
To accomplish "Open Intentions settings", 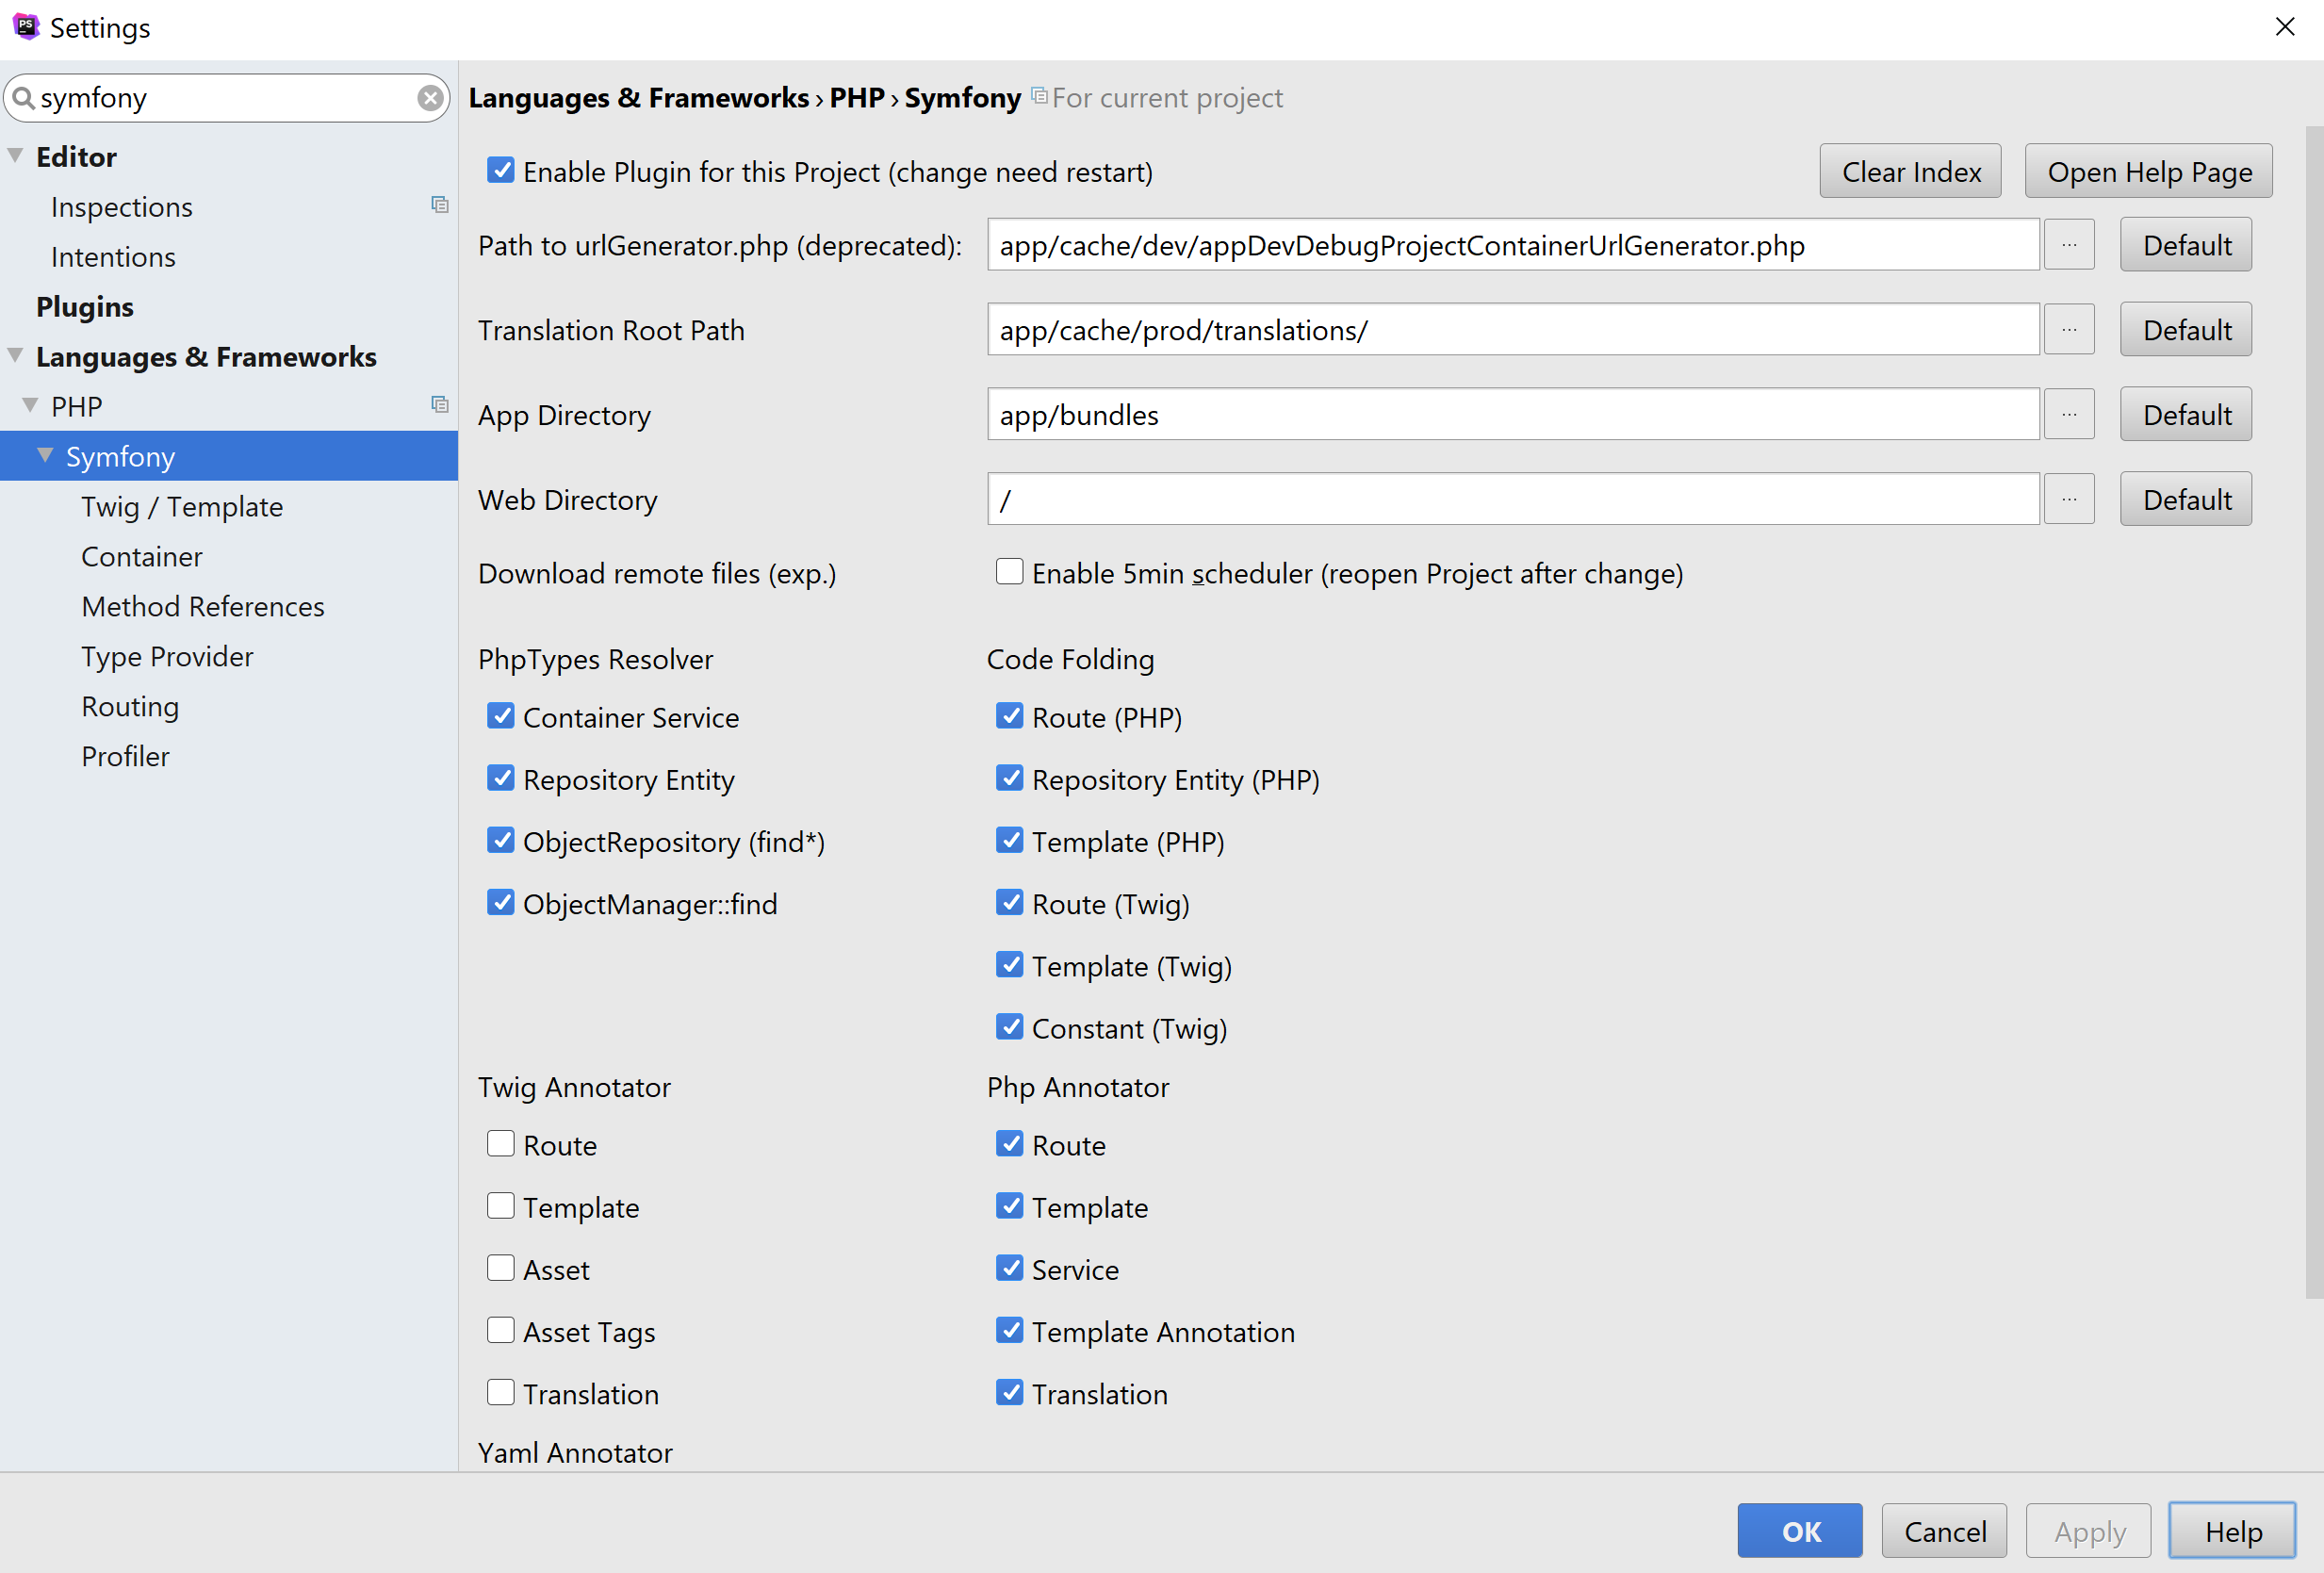I will click(x=113, y=257).
